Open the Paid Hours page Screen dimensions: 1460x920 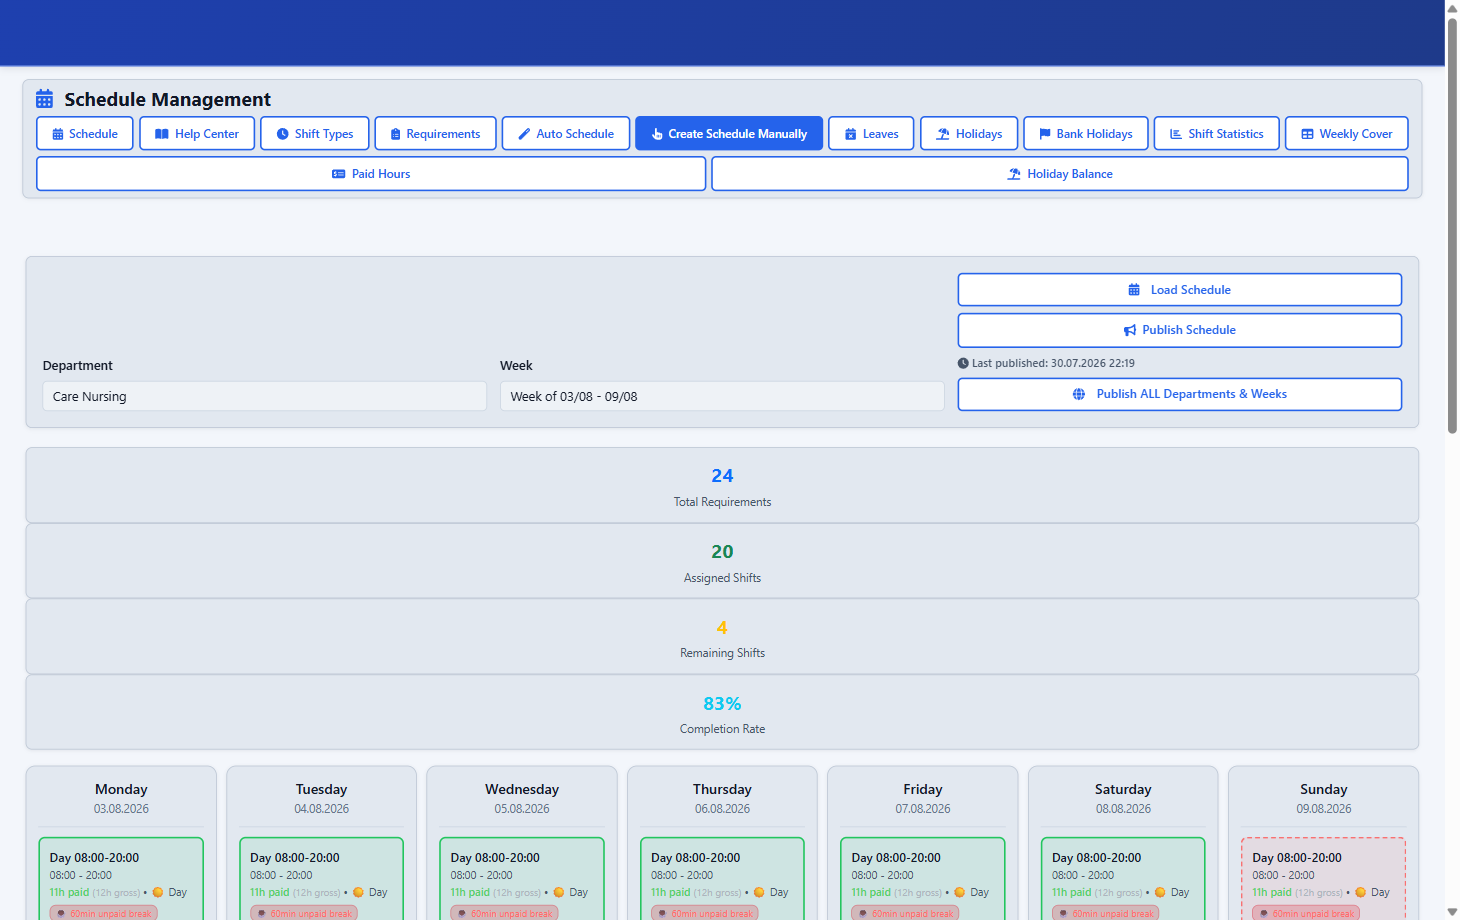tap(371, 173)
